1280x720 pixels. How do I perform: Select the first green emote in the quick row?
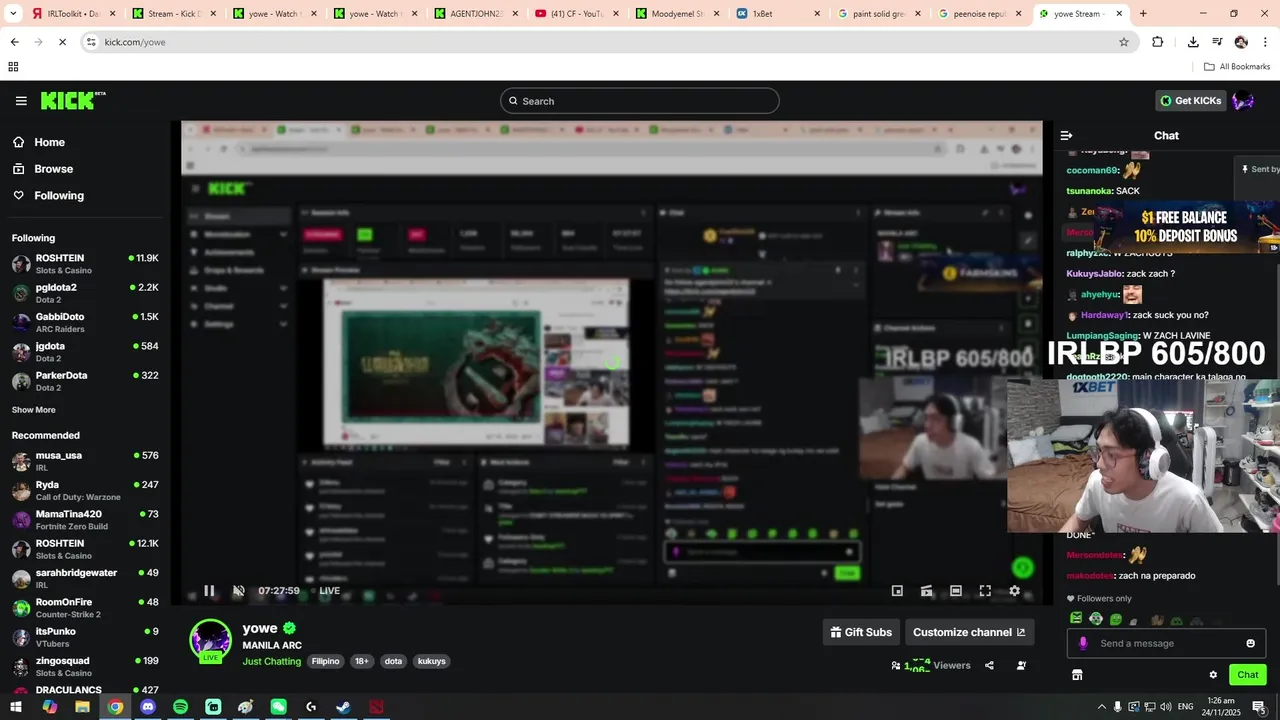pos(1076,619)
